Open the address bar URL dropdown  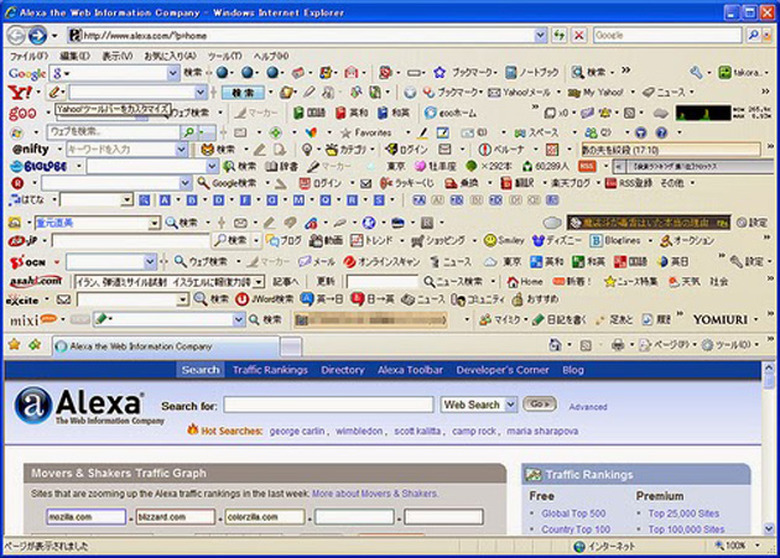(540, 35)
